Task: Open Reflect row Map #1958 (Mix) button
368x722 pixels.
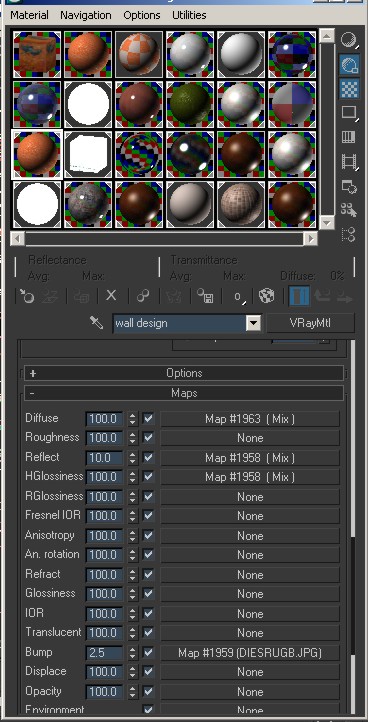Action: tap(250, 458)
